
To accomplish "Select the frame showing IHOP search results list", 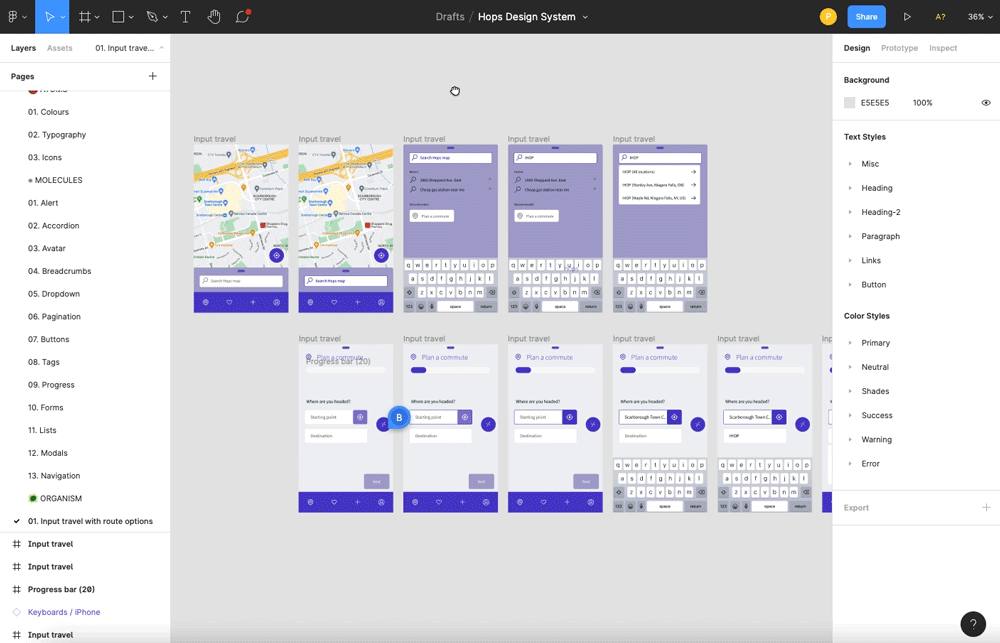I will [660, 228].
